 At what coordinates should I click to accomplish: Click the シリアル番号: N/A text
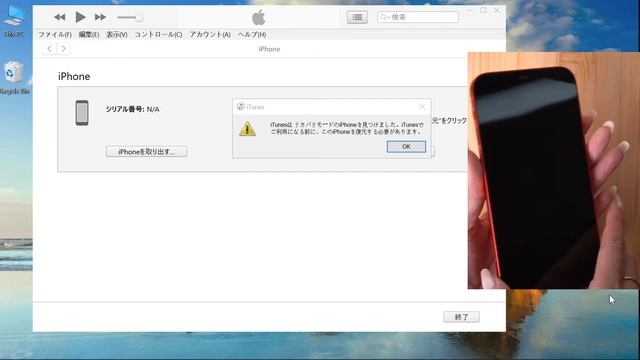pos(133,109)
